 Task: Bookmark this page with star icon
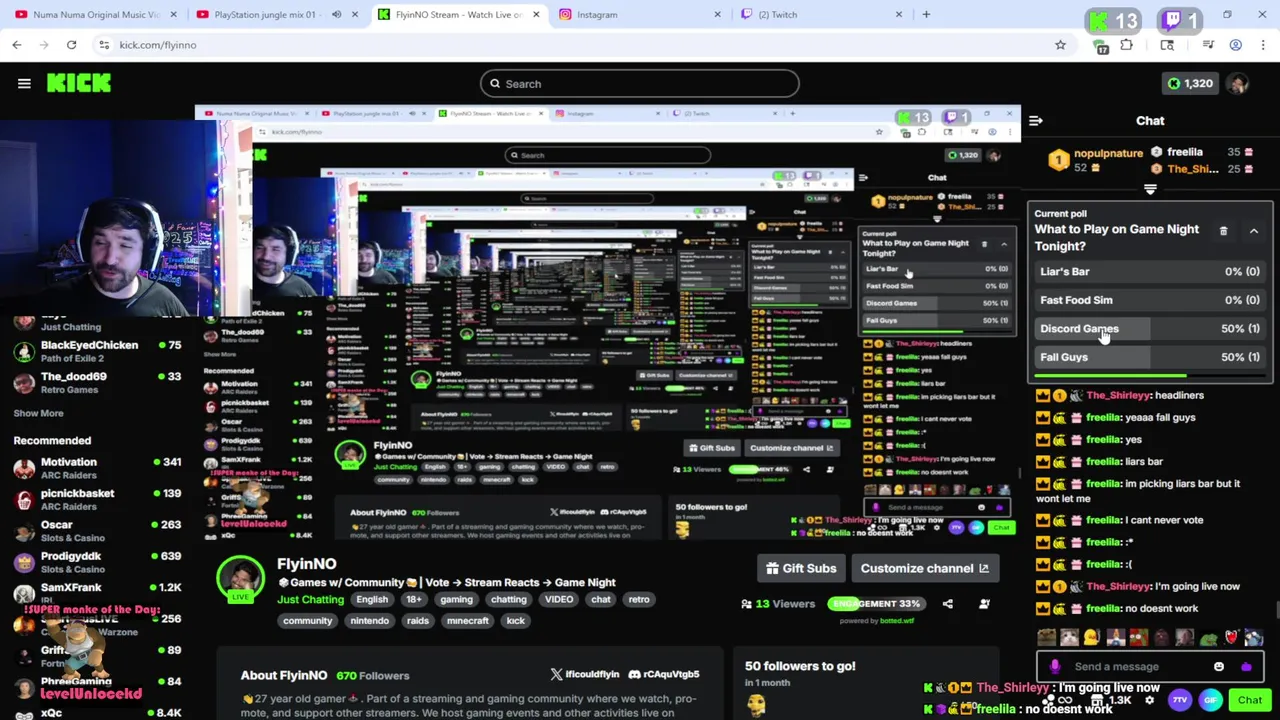click(1060, 45)
